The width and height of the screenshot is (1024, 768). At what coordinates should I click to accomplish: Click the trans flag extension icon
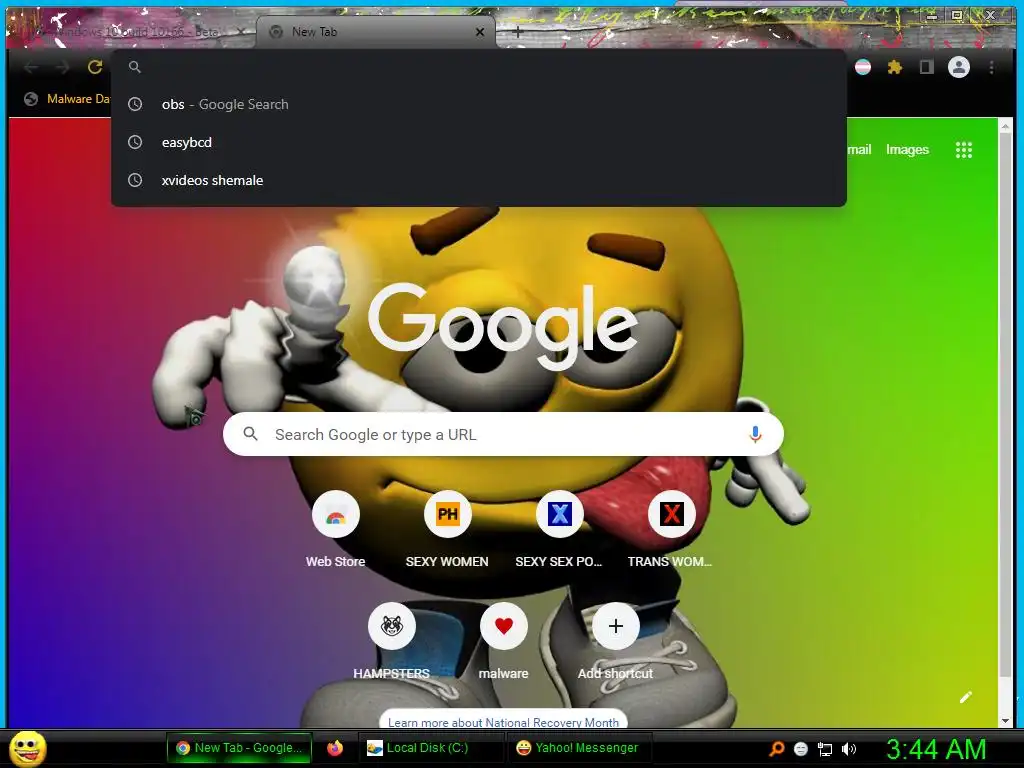[x=863, y=67]
